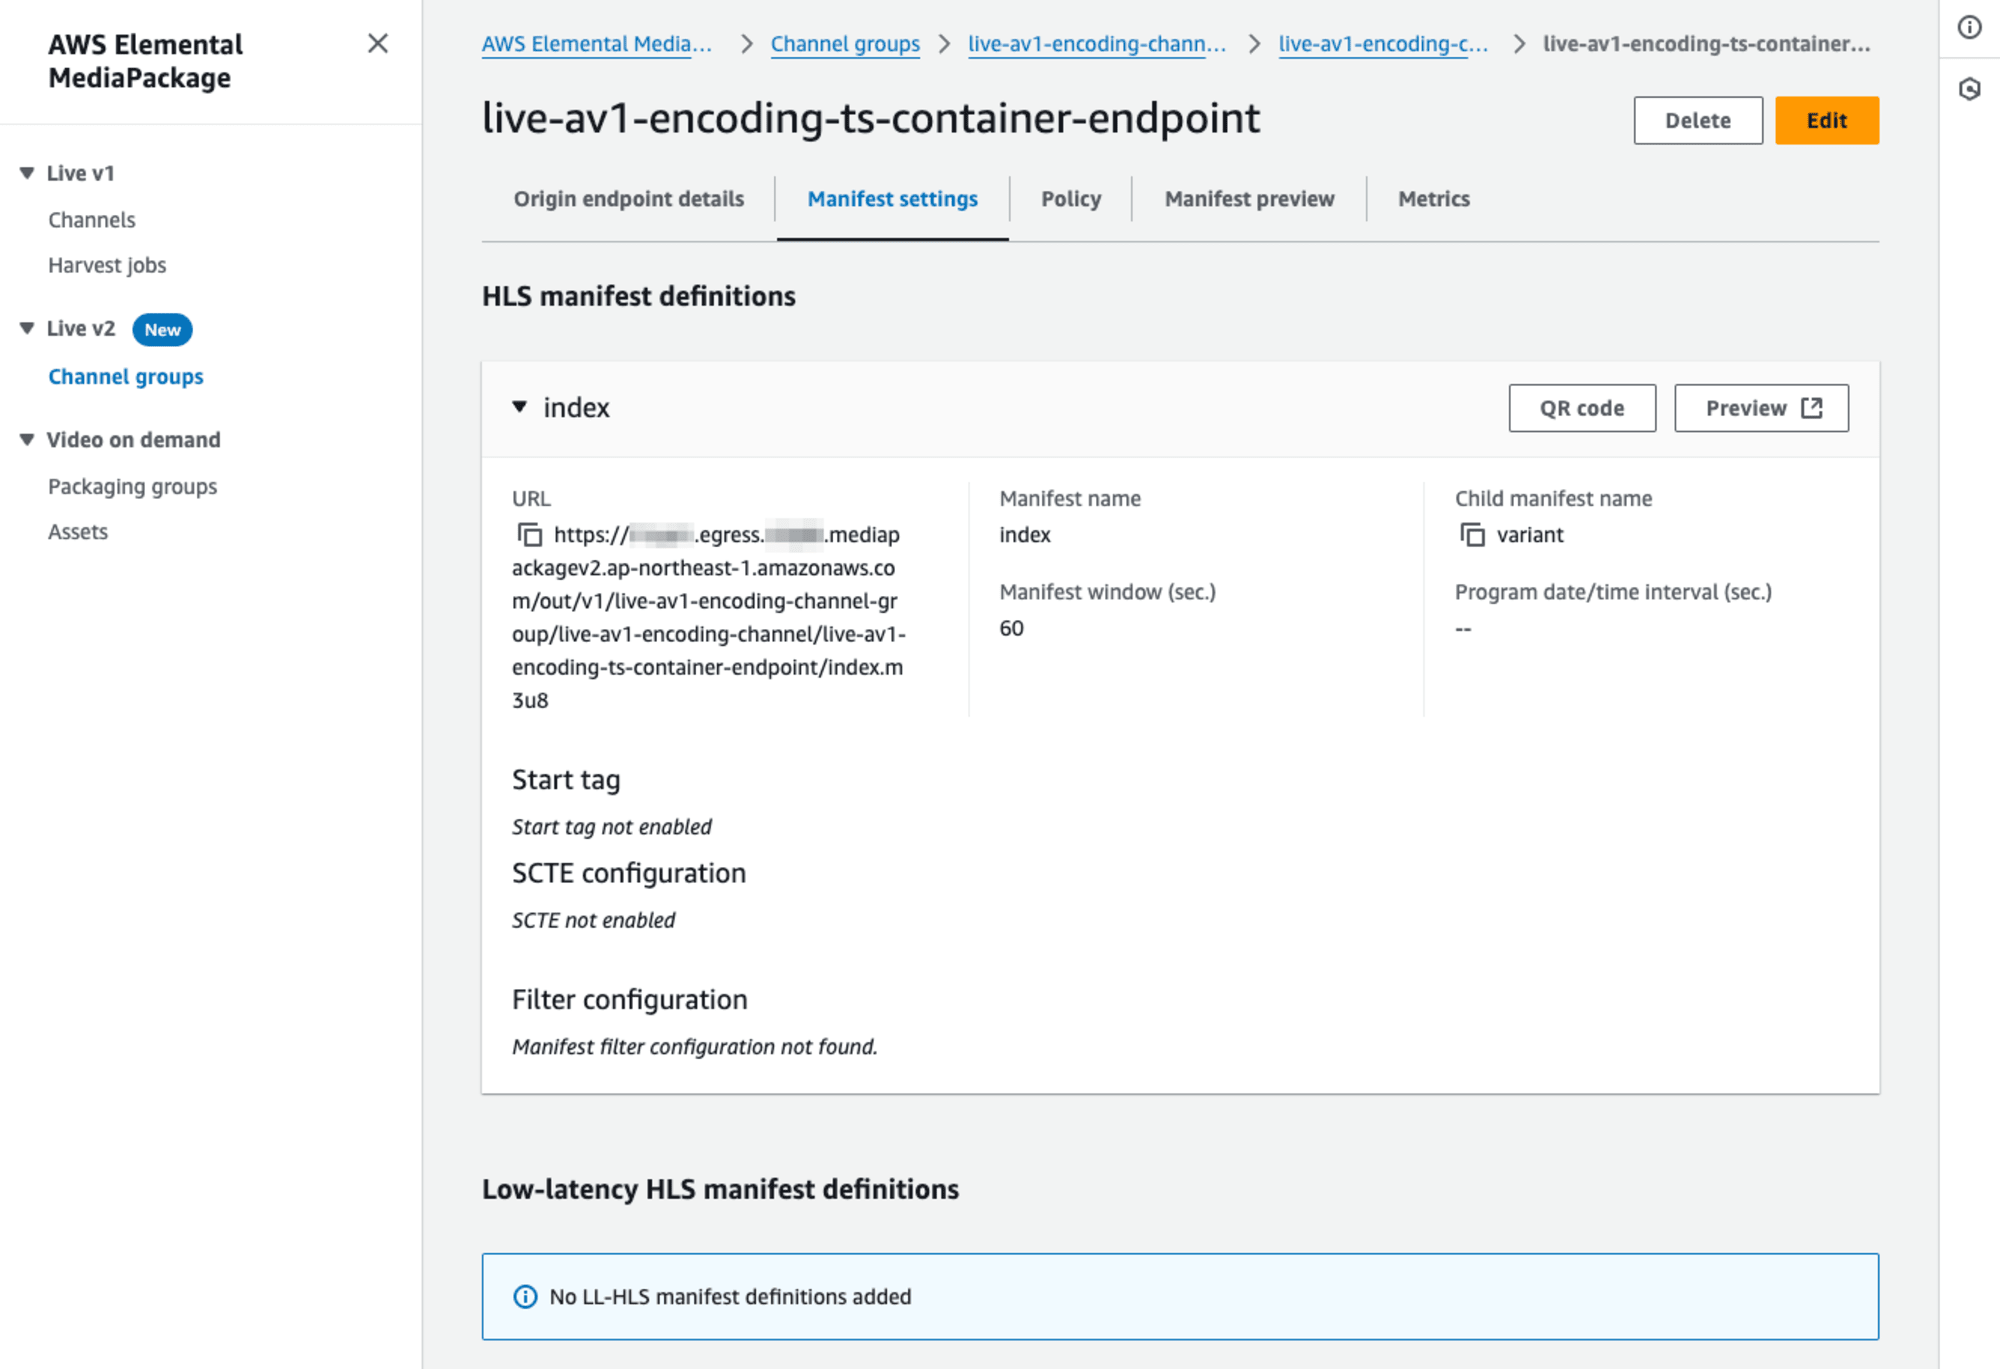
Task: Open Assets in the sidebar
Action: [78, 532]
